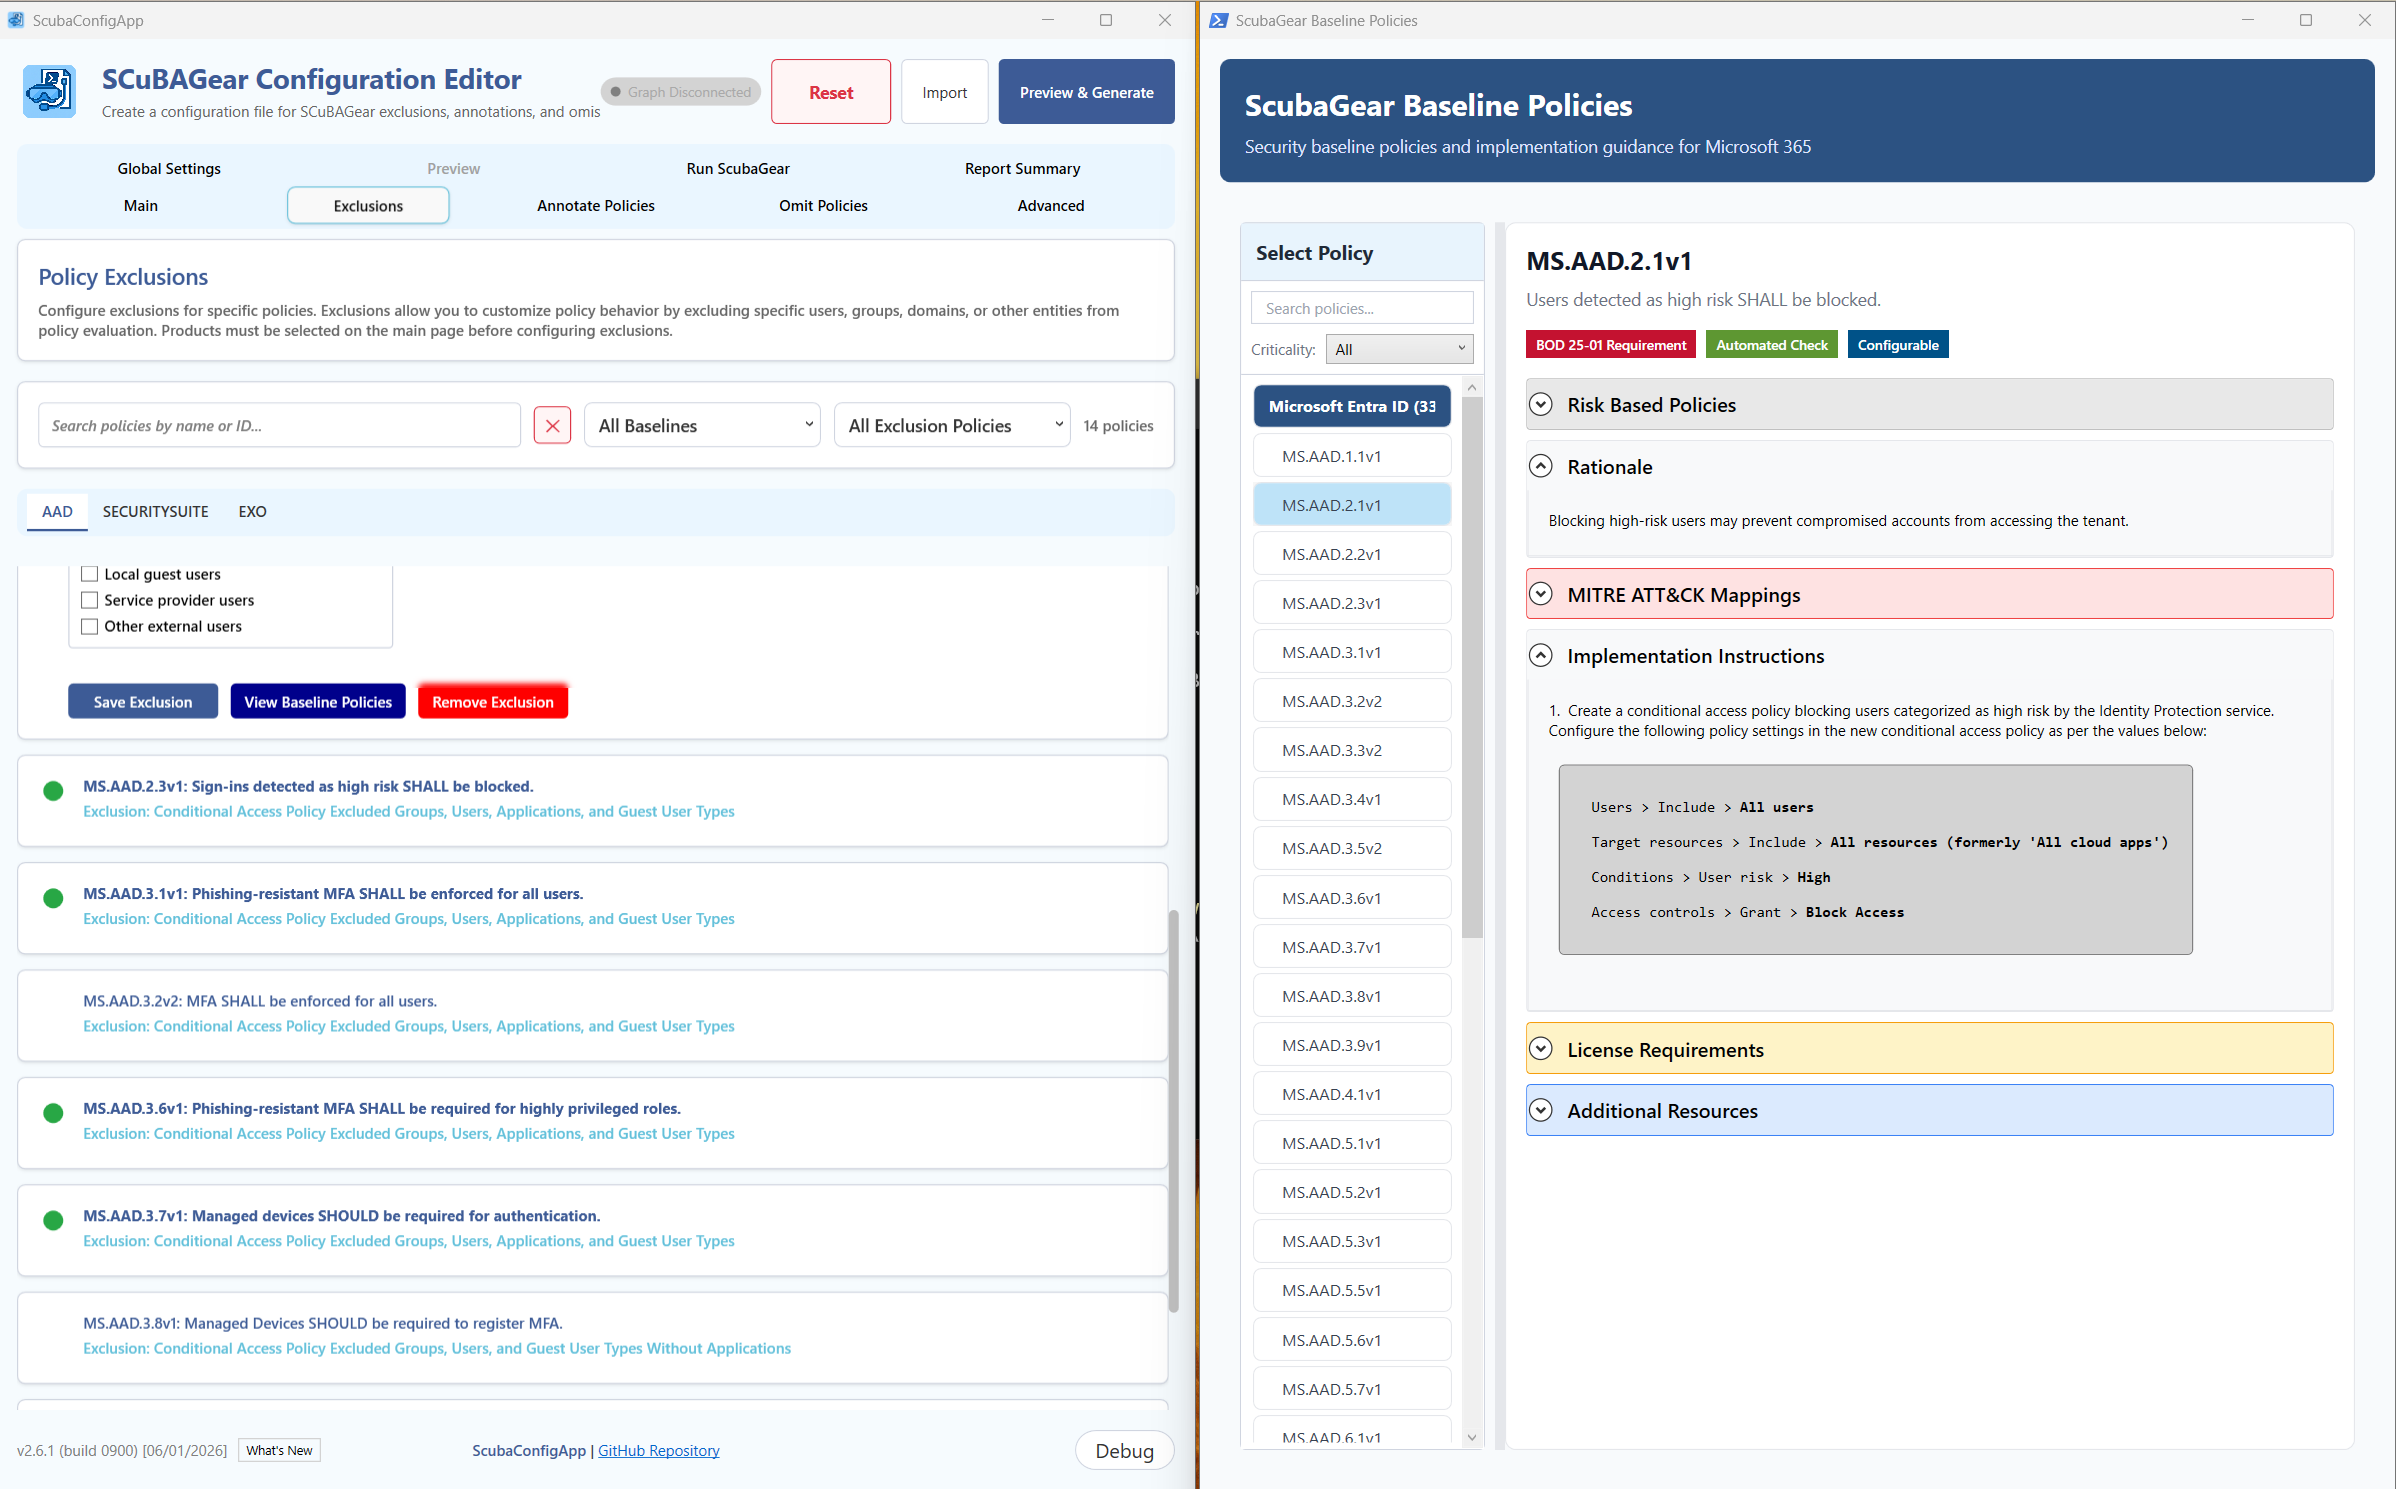Click the ScubaGear Baseline Policies title bar icon
Image resolution: width=2396 pixels, height=1489 pixels.
(x=1218, y=20)
